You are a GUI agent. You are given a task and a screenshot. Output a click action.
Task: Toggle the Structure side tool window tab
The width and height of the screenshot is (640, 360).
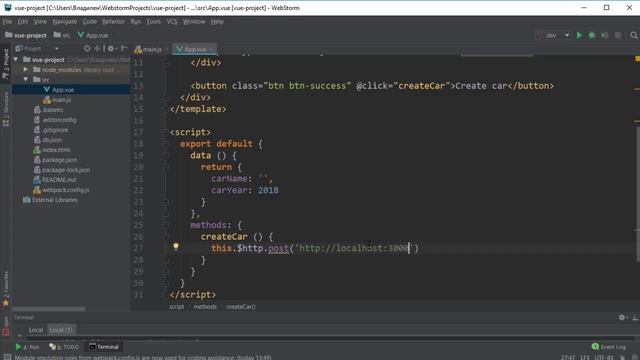point(6,109)
